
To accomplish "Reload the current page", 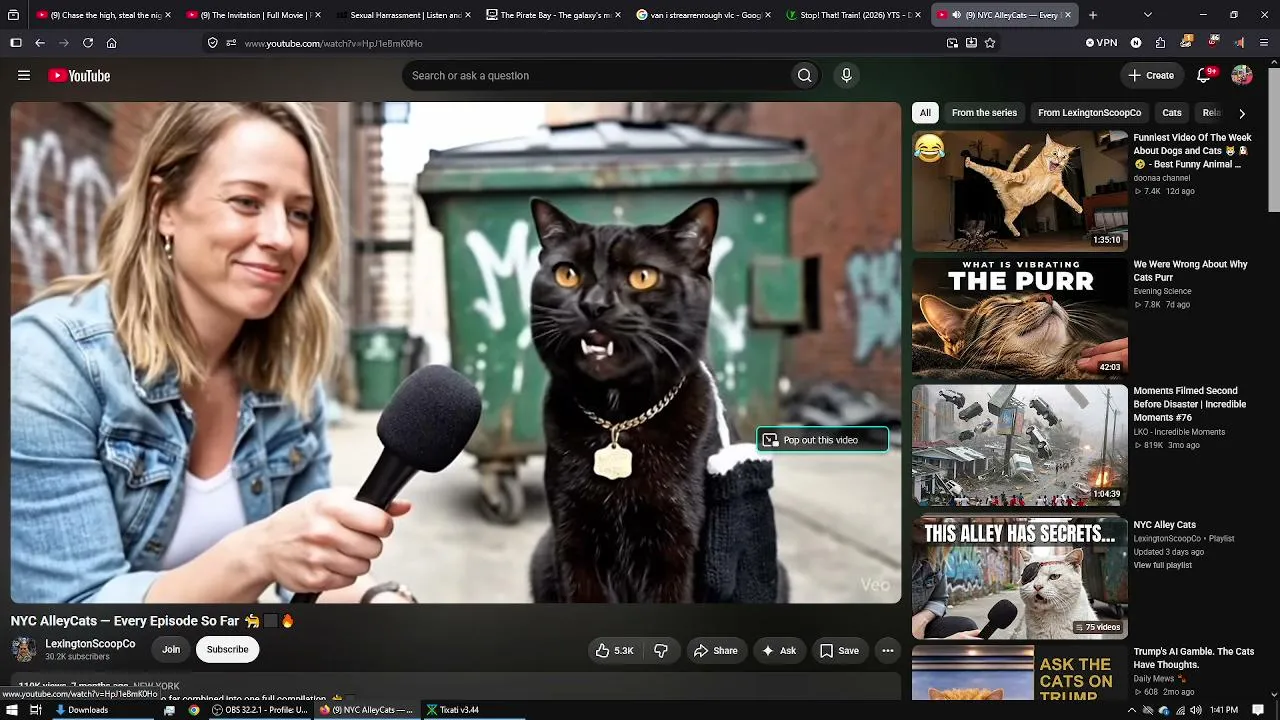I will pos(88,43).
